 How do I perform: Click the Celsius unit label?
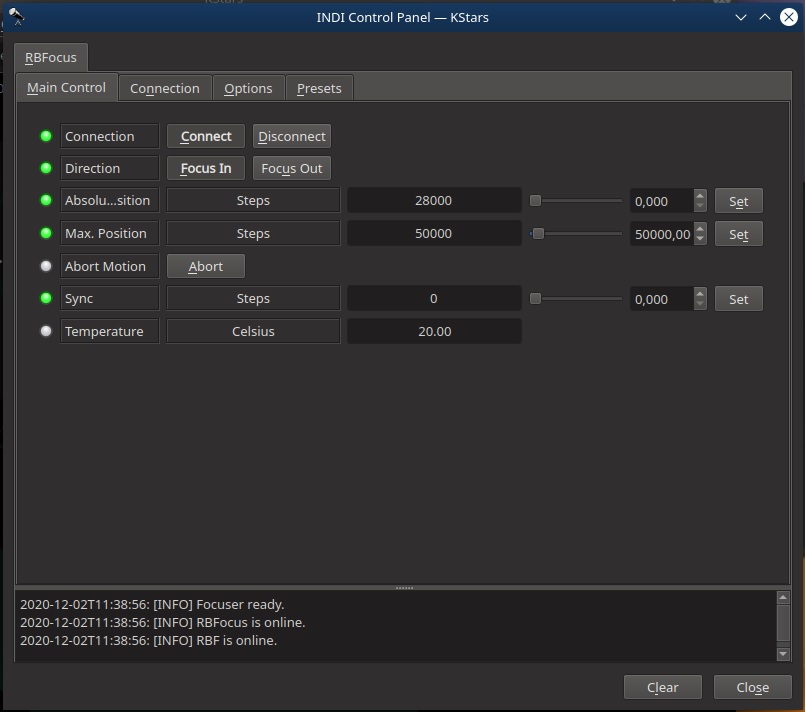[x=253, y=331]
